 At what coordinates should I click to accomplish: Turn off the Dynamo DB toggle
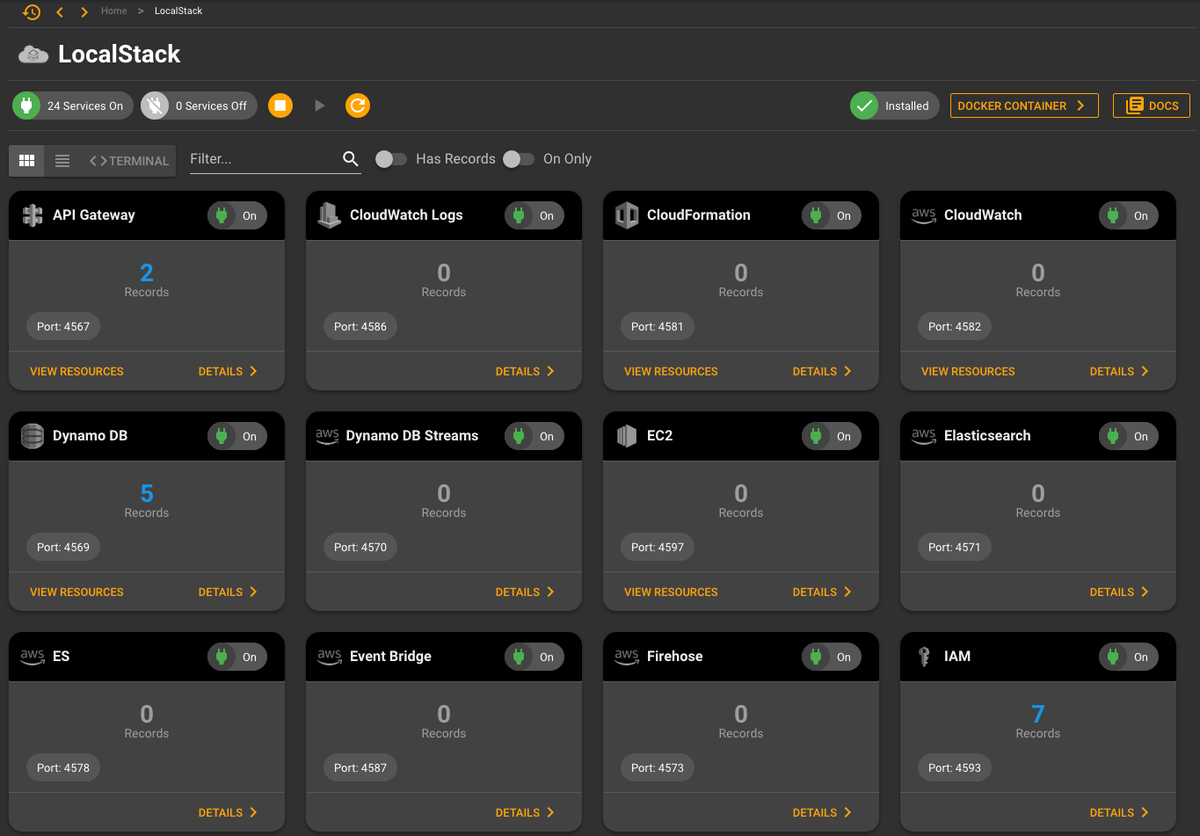(x=237, y=436)
